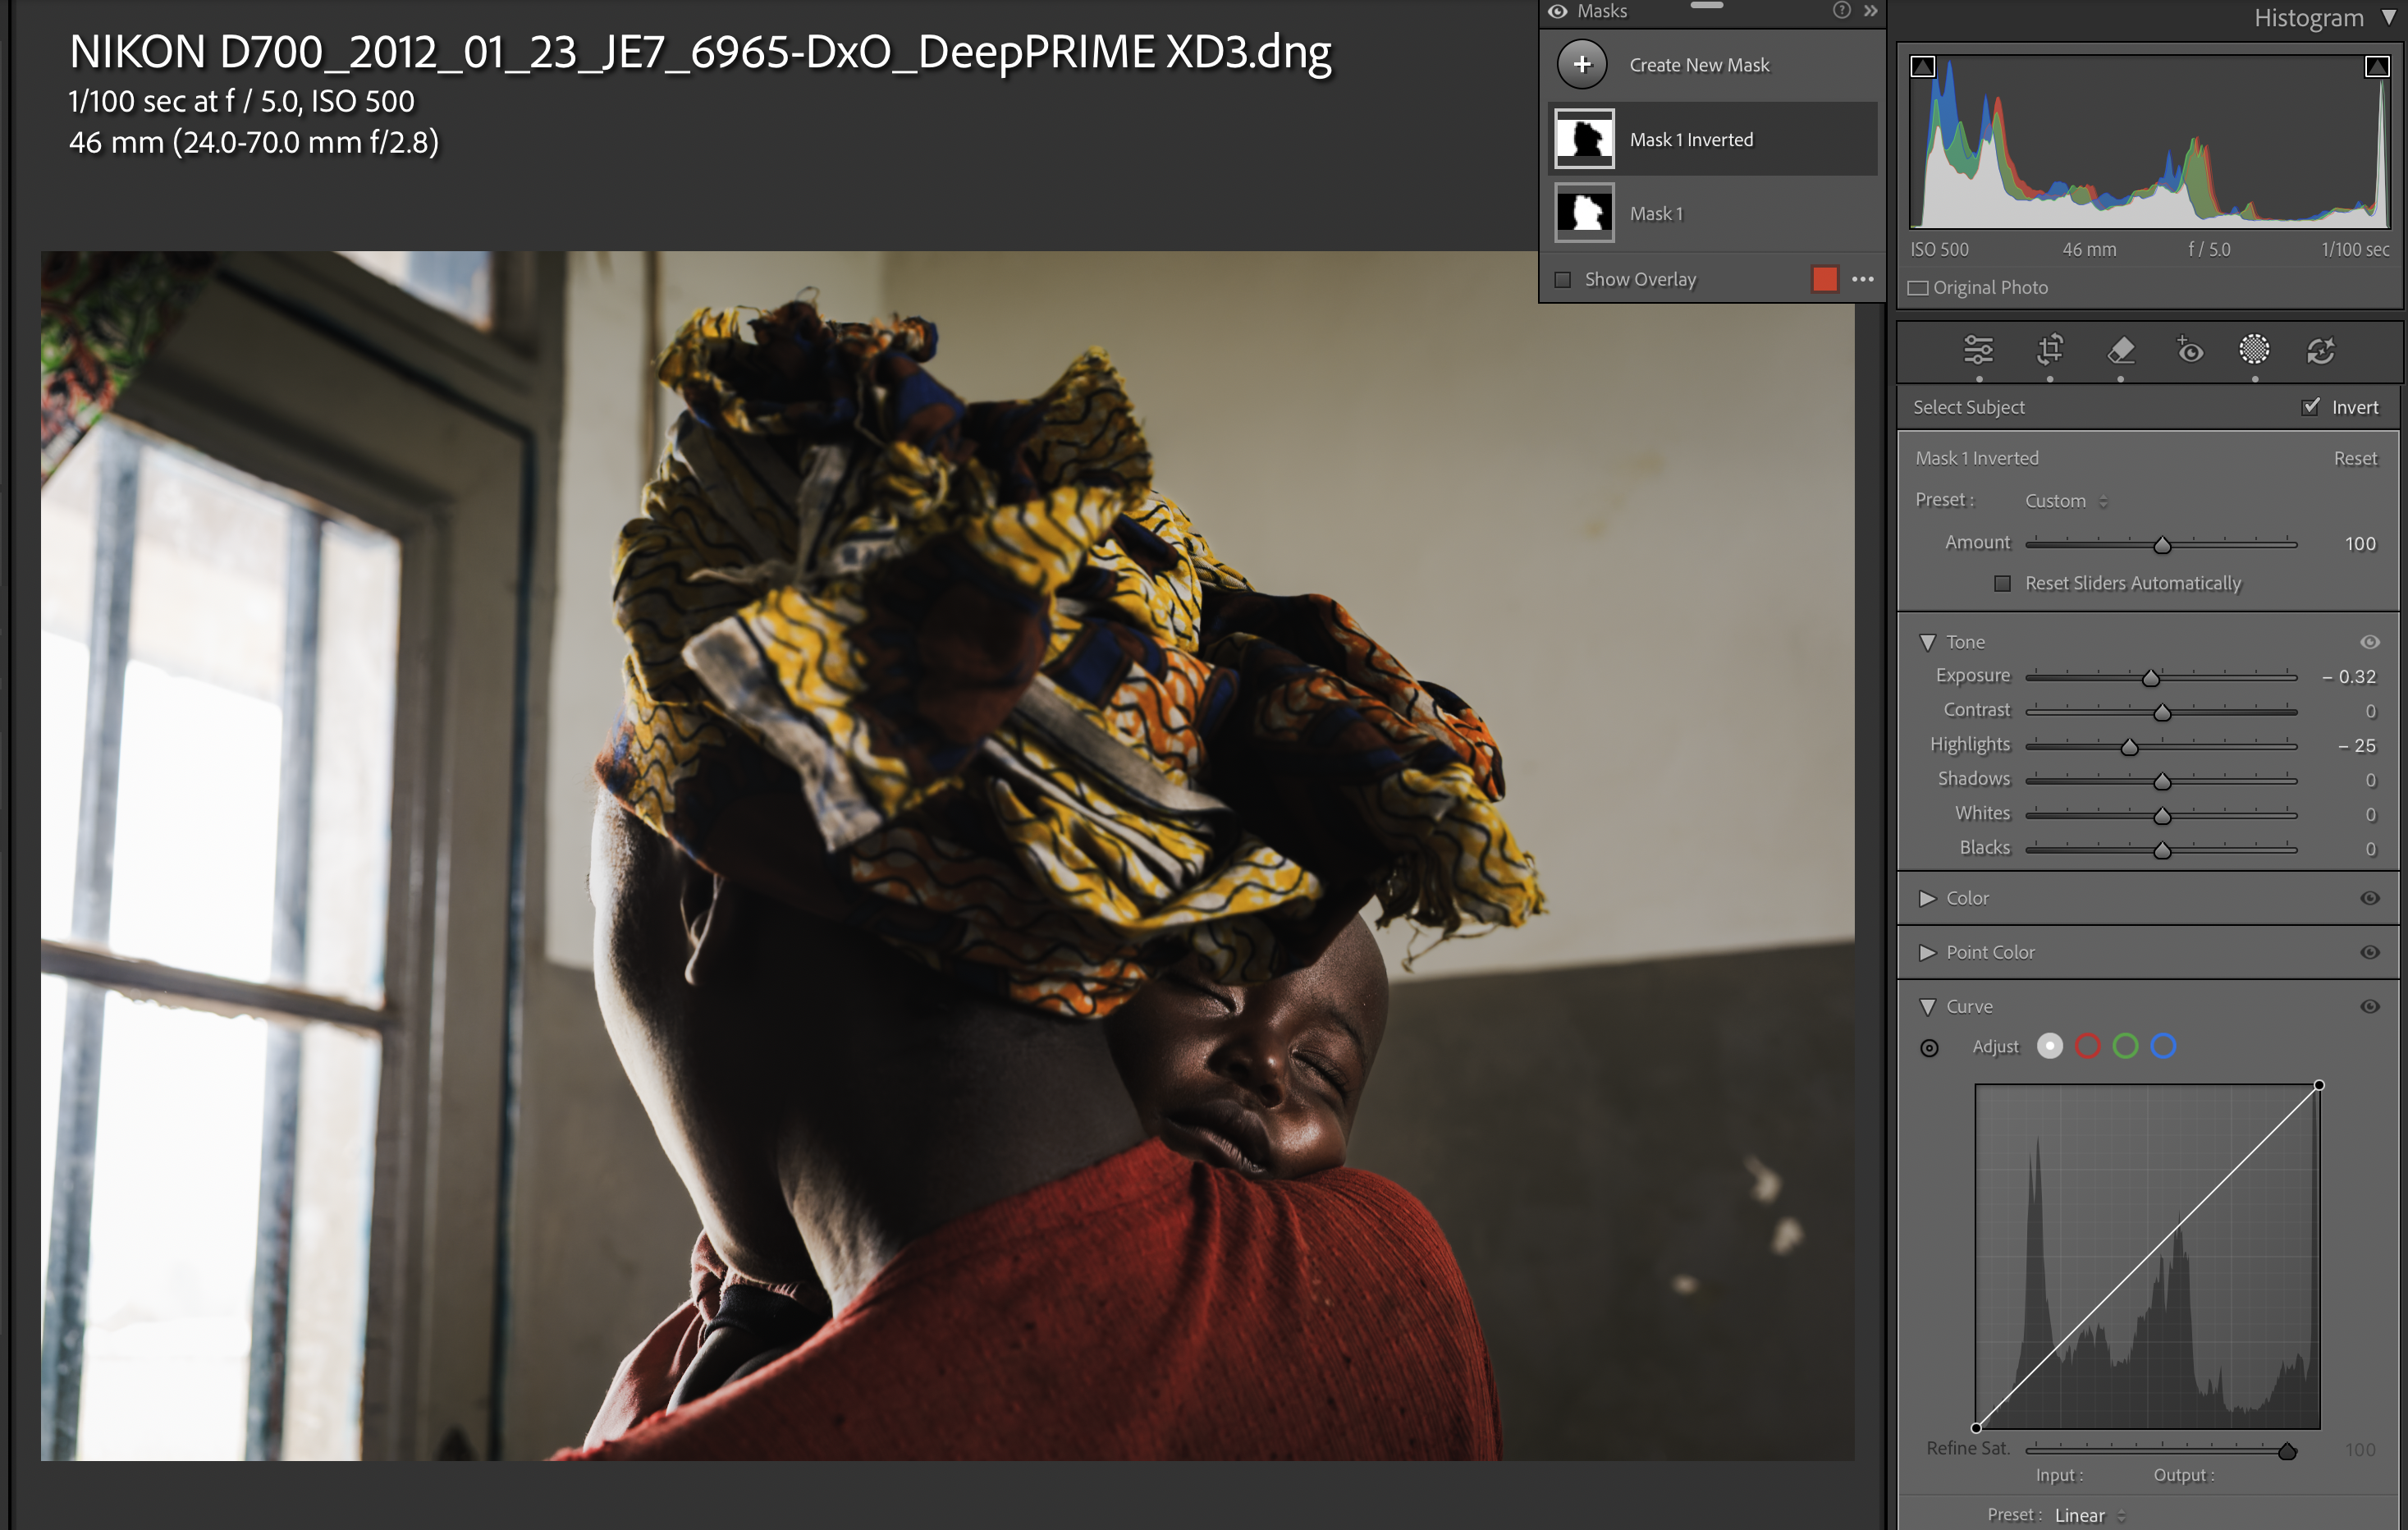
Task: Click the plus icon for Create New Mask
Action: tap(1582, 65)
